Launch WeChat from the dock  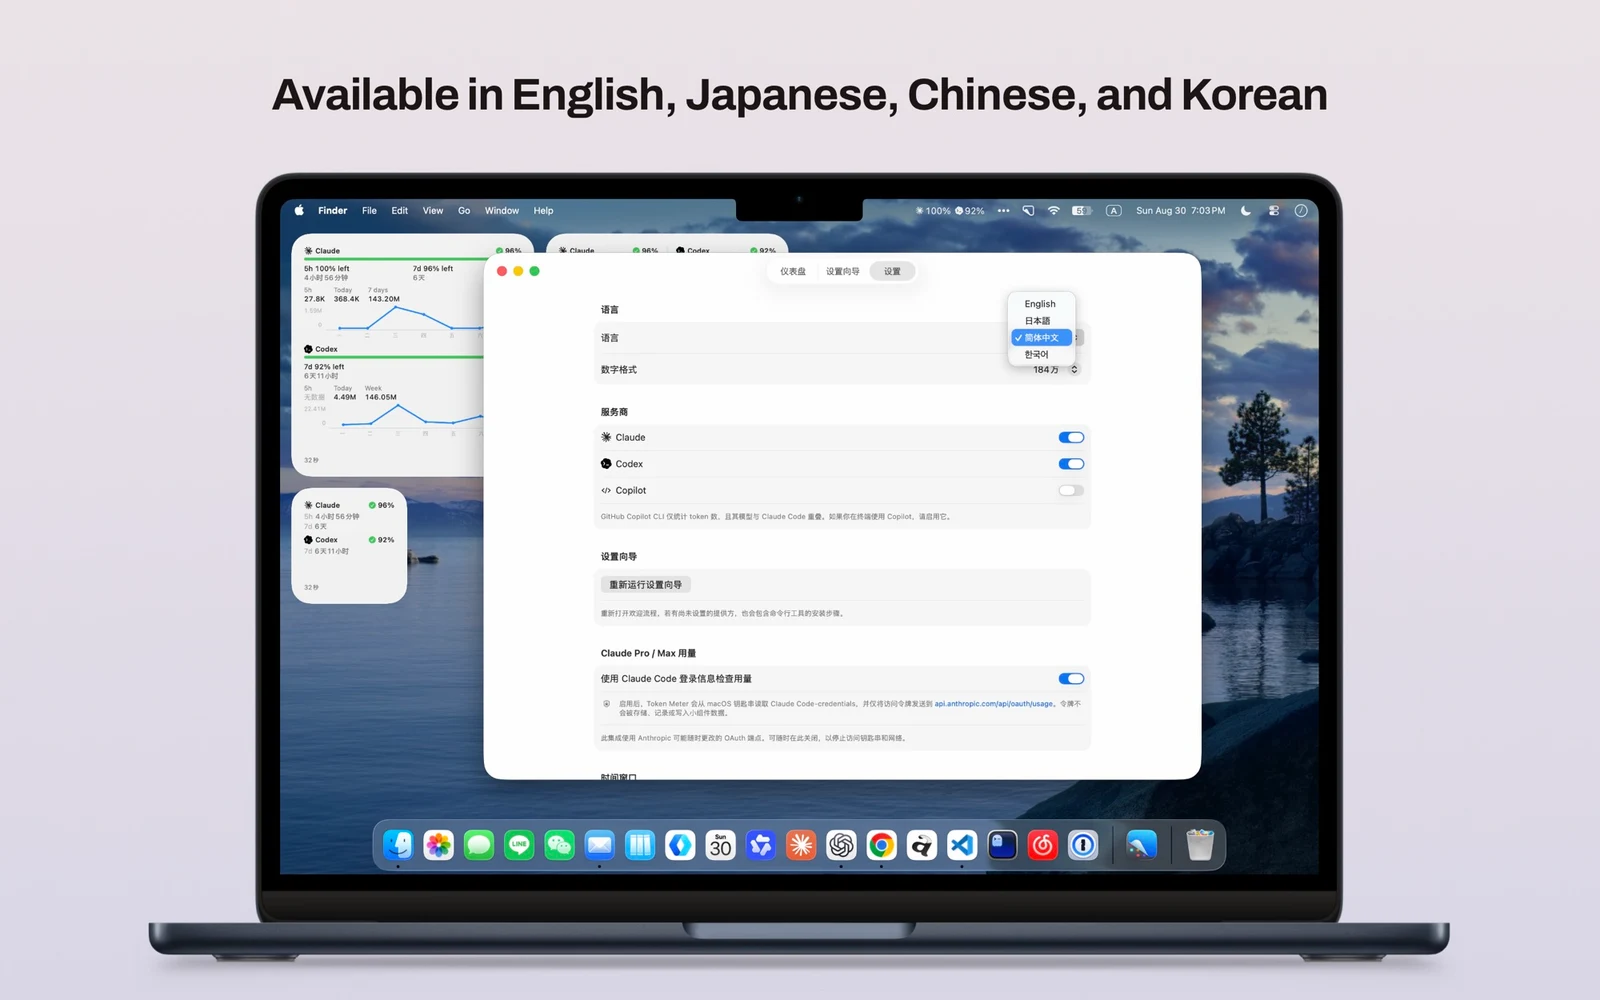[559, 845]
